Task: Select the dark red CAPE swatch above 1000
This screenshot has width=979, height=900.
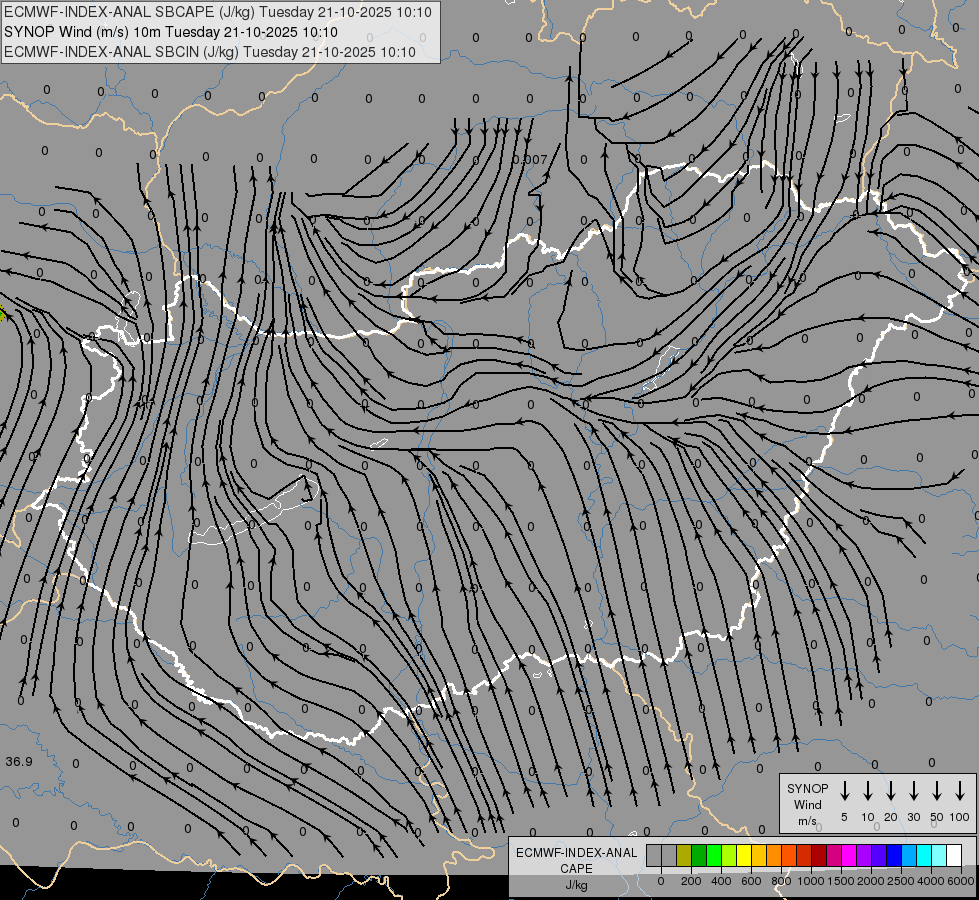Action: point(819,855)
